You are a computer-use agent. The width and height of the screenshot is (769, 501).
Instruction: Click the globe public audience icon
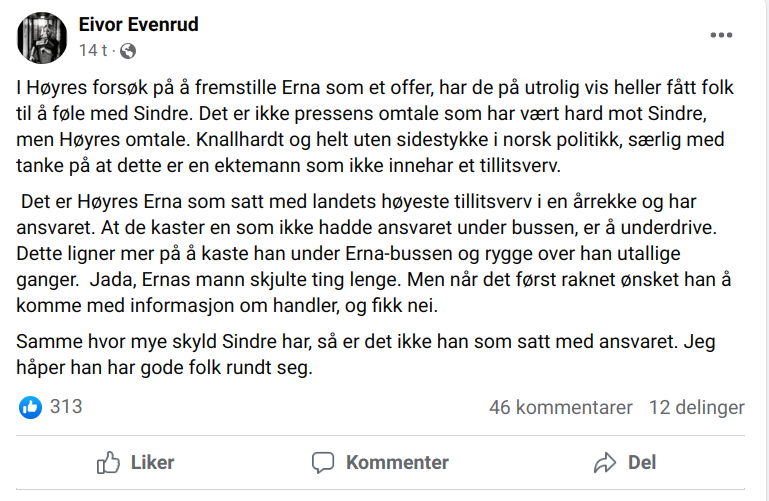pos(128,50)
